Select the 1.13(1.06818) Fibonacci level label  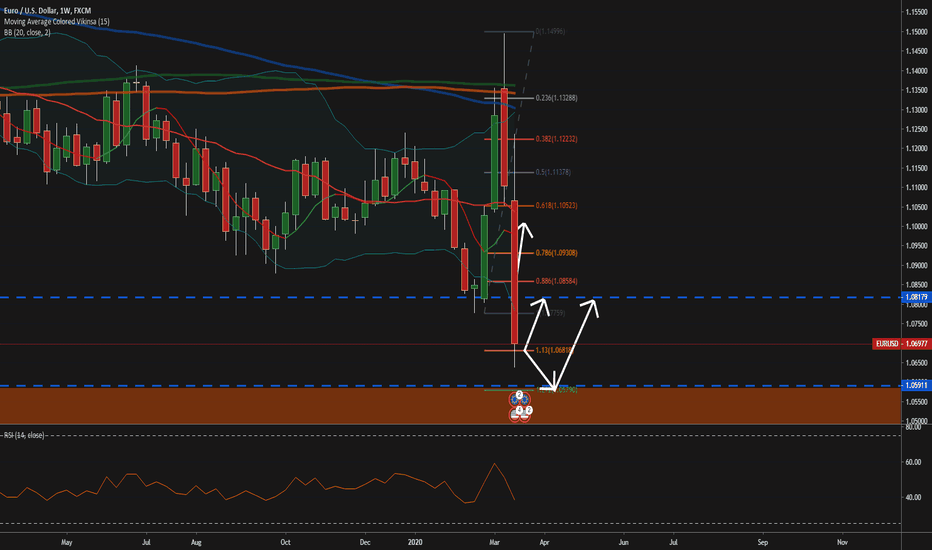[554, 351]
